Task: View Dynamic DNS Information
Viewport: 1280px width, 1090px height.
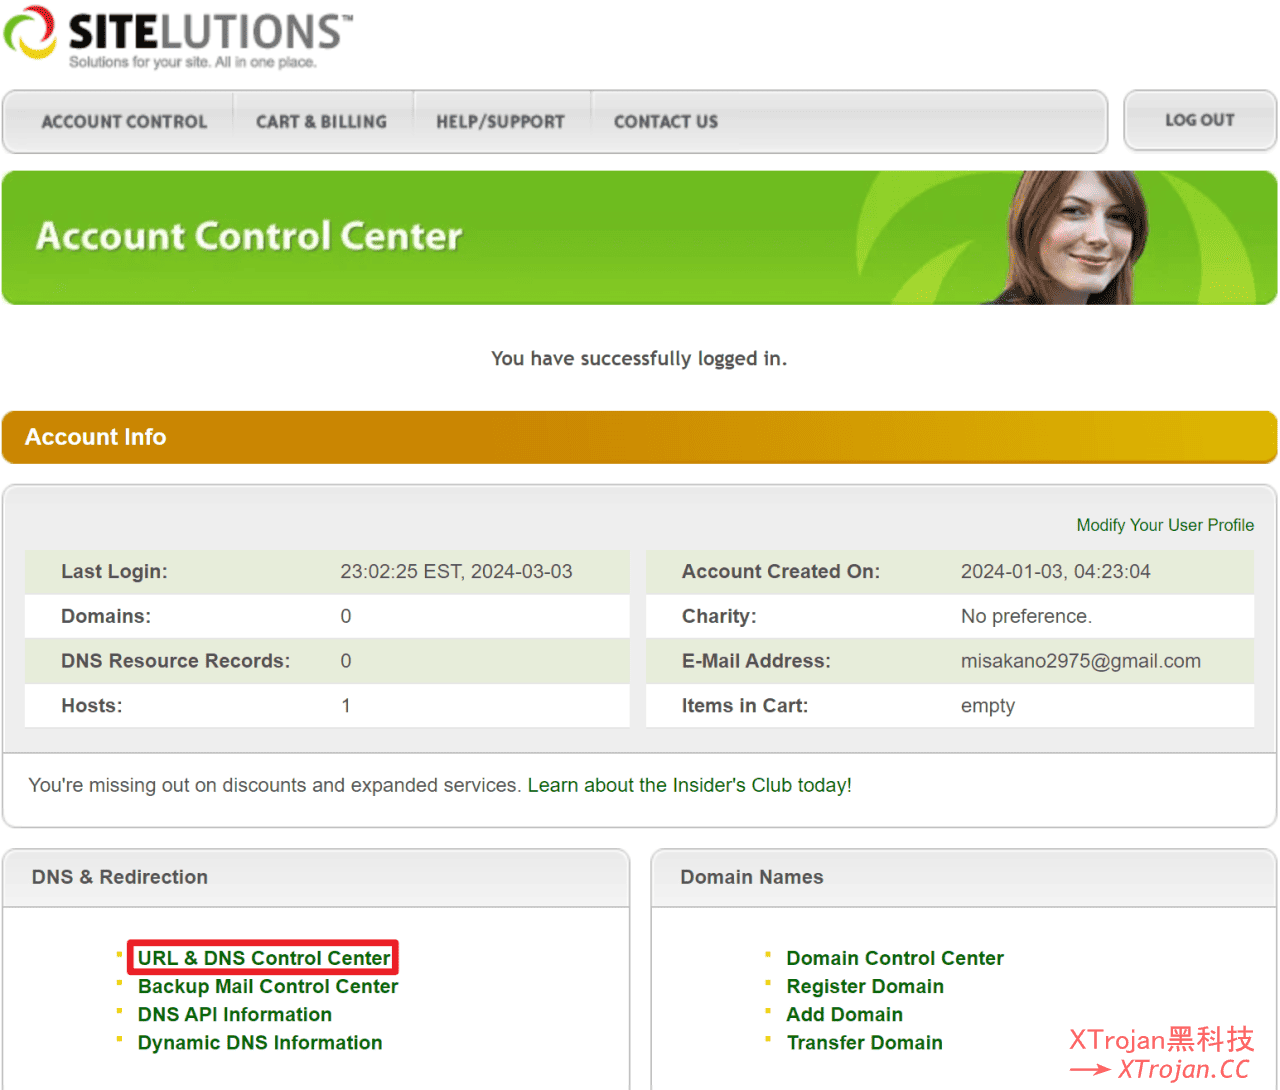Action: click(260, 1042)
